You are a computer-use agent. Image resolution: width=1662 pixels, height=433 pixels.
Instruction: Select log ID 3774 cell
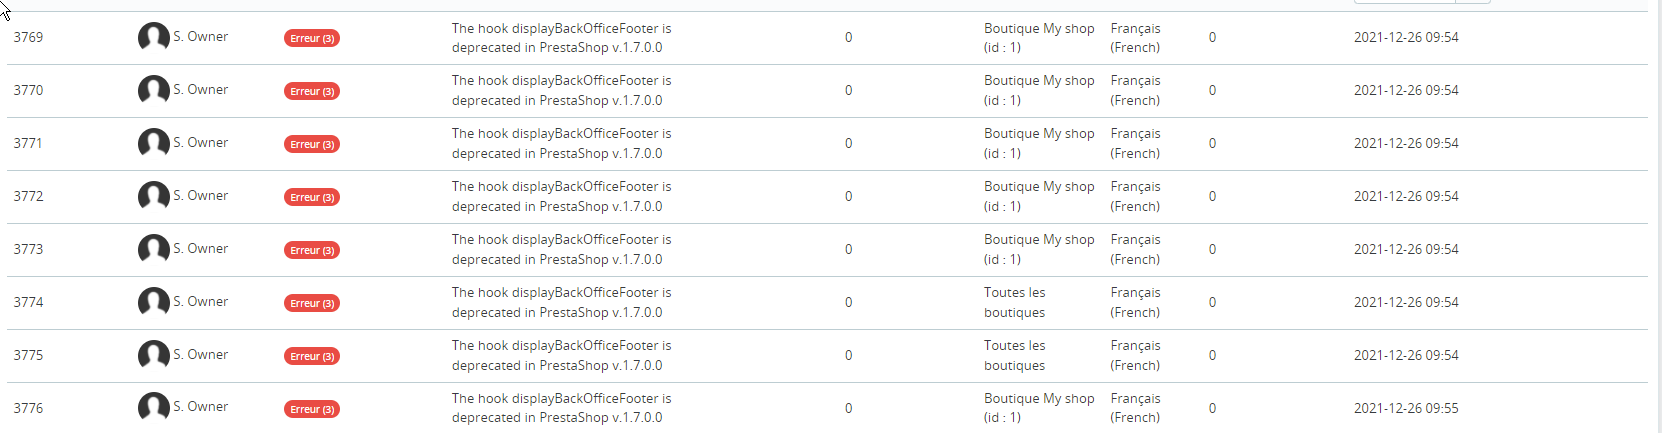tap(28, 302)
